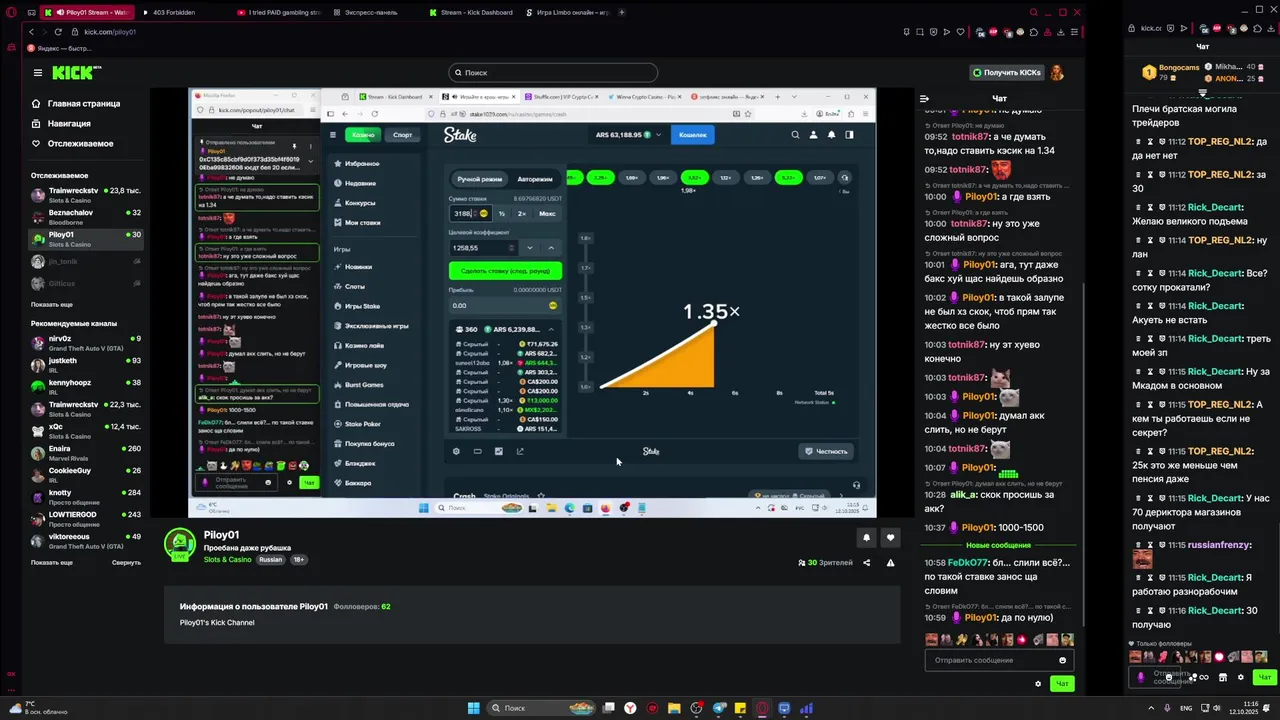Image resolution: width=1280 pixels, height=720 pixels.
Task: Open followed channel Beznachalov
Action: pos(86,215)
